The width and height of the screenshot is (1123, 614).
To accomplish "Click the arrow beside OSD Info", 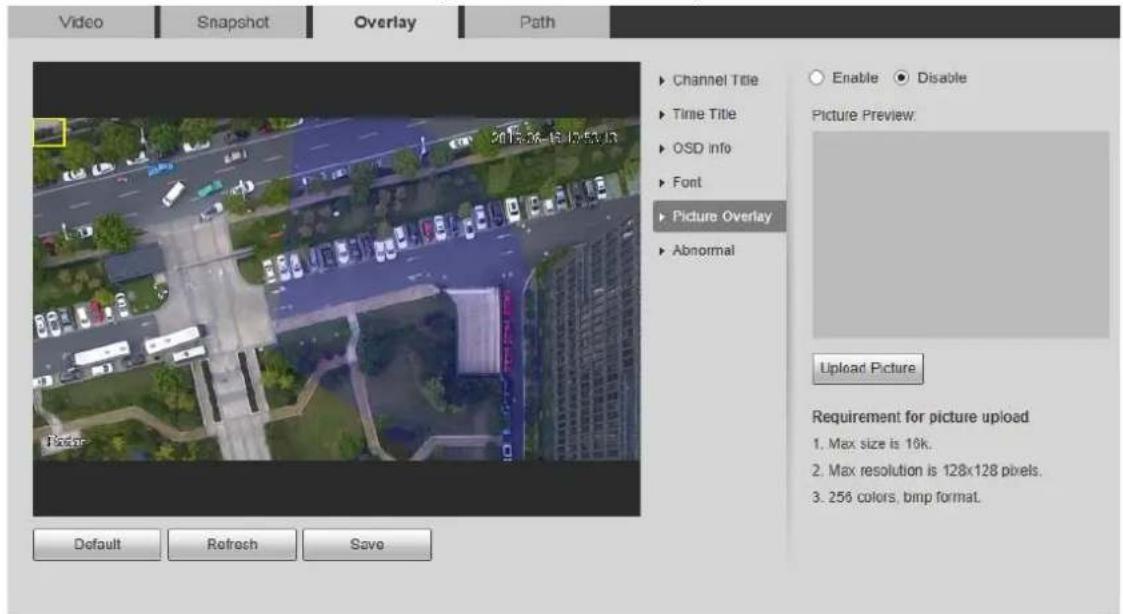I will tap(662, 149).
